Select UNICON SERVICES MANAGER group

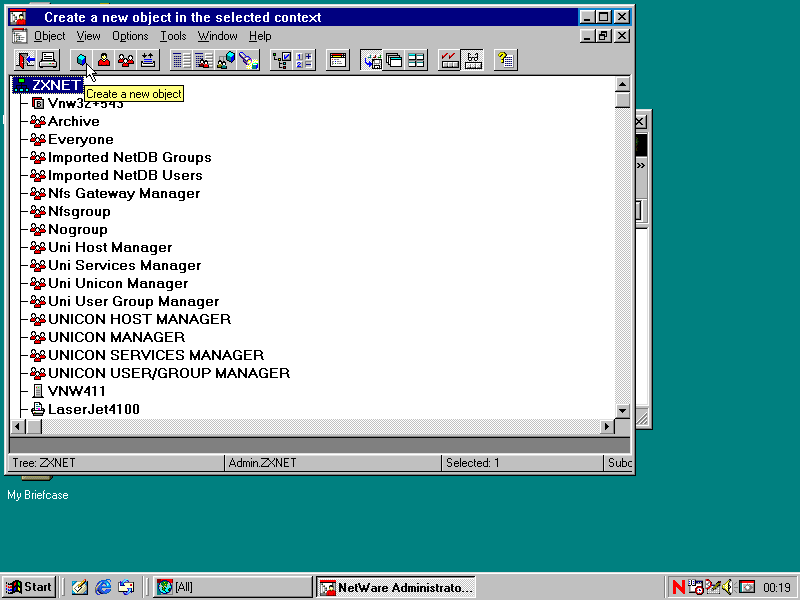point(147,355)
